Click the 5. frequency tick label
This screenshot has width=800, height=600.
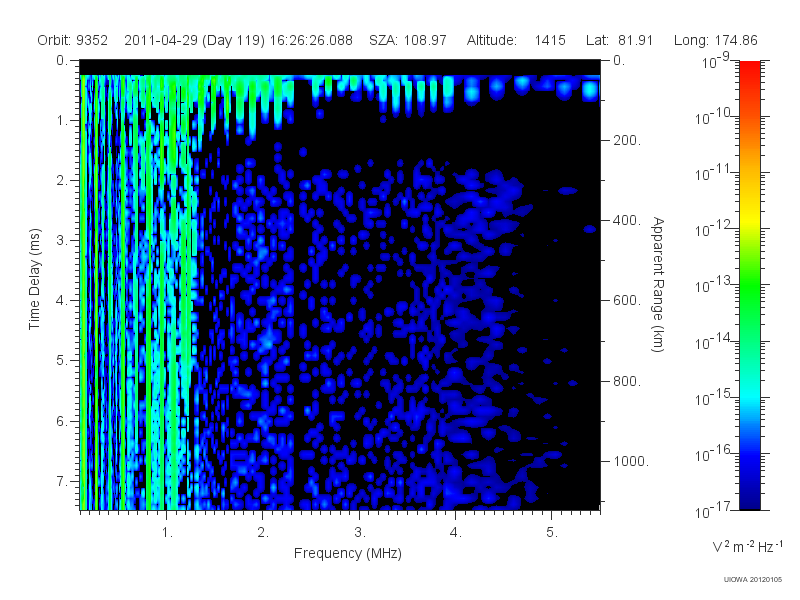(552, 533)
